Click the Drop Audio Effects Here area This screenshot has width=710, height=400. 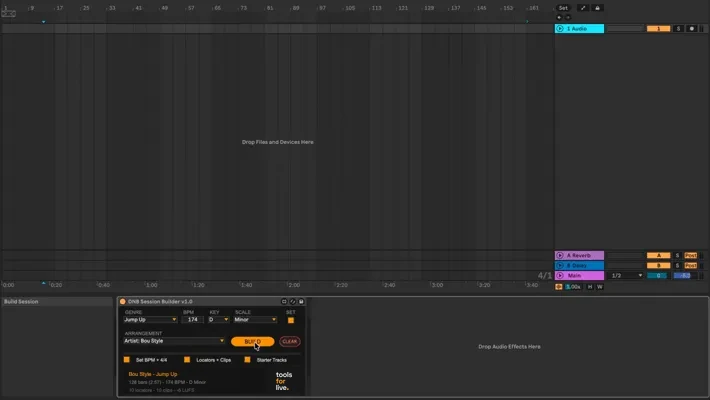pyautogui.click(x=509, y=347)
